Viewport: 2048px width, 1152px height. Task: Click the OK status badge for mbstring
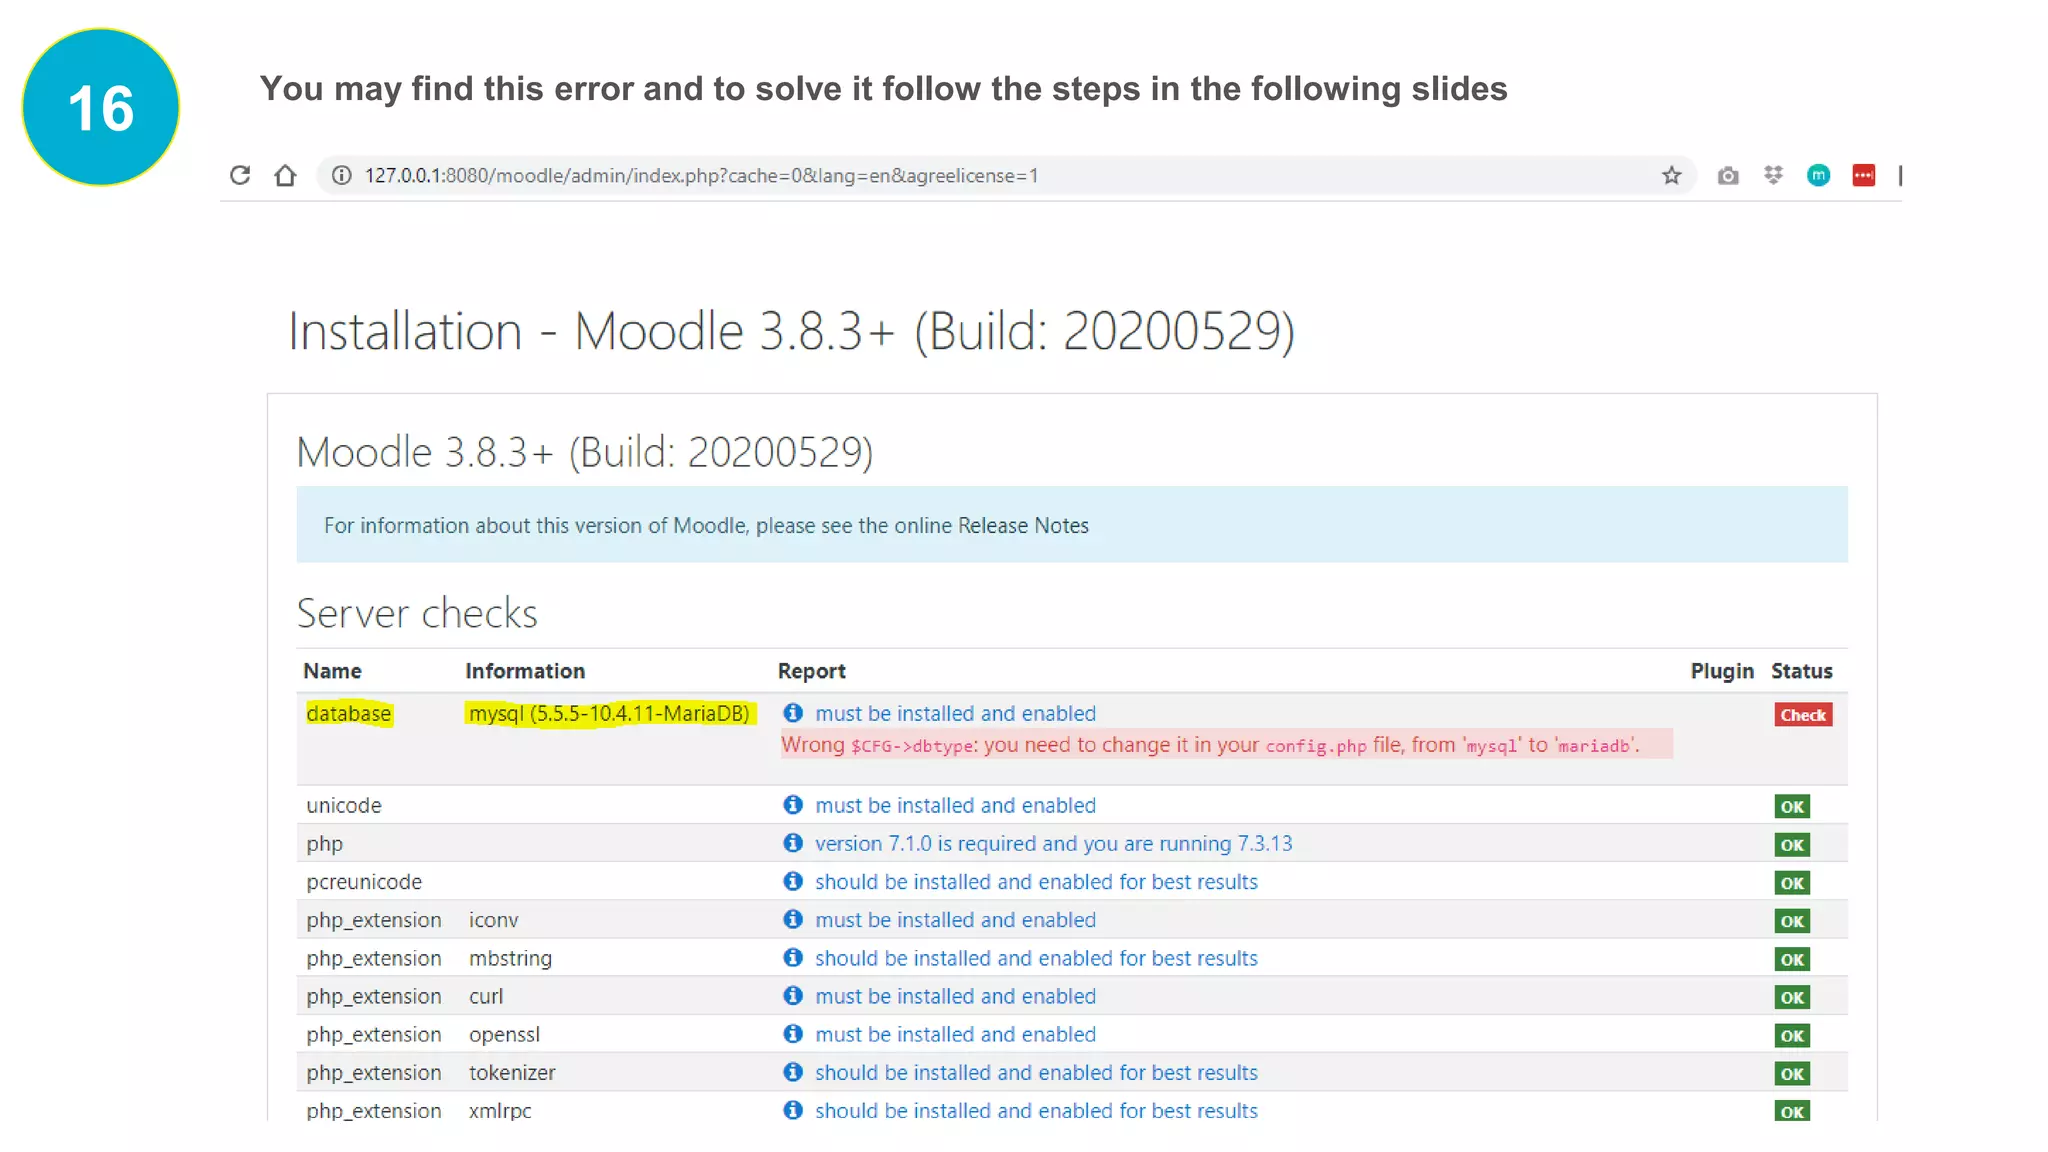(x=1792, y=959)
